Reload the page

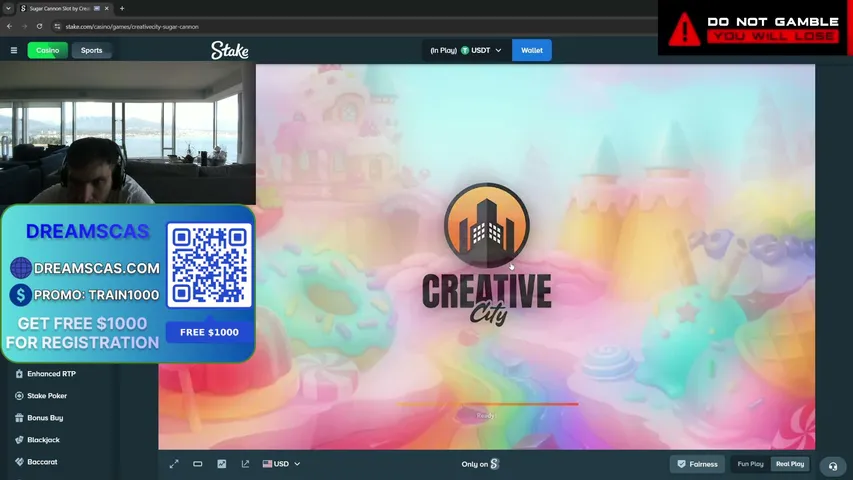pos(39,26)
